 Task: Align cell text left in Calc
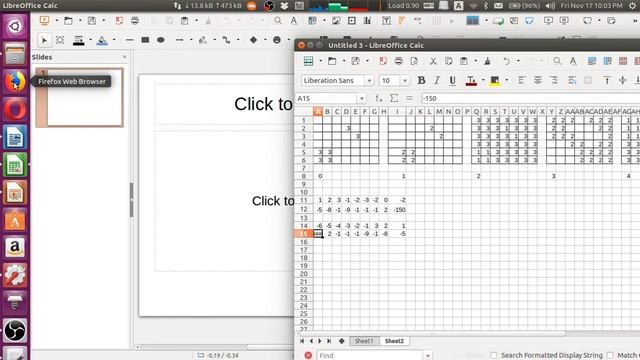pyautogui.click(x=522, y=80)
